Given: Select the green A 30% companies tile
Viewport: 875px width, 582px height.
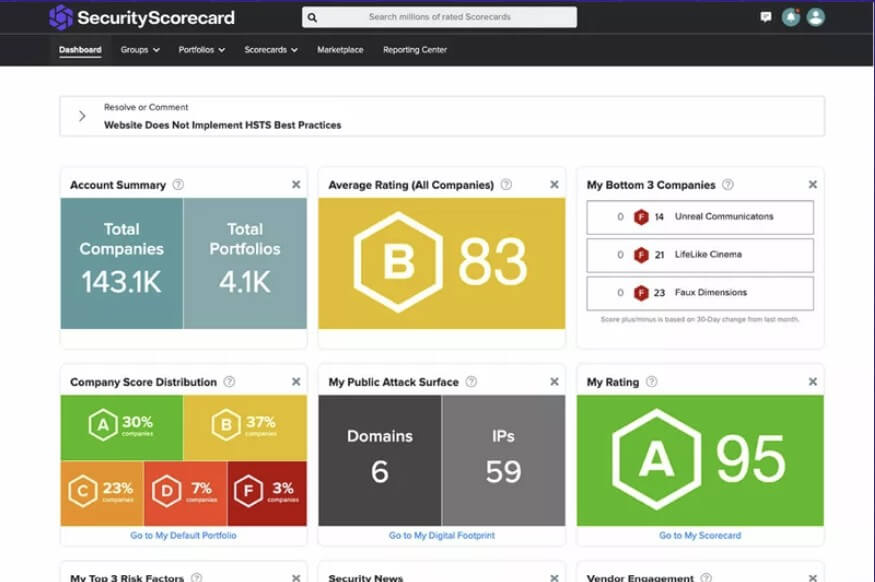Looking at the screenshot, I should coord(122,427).
